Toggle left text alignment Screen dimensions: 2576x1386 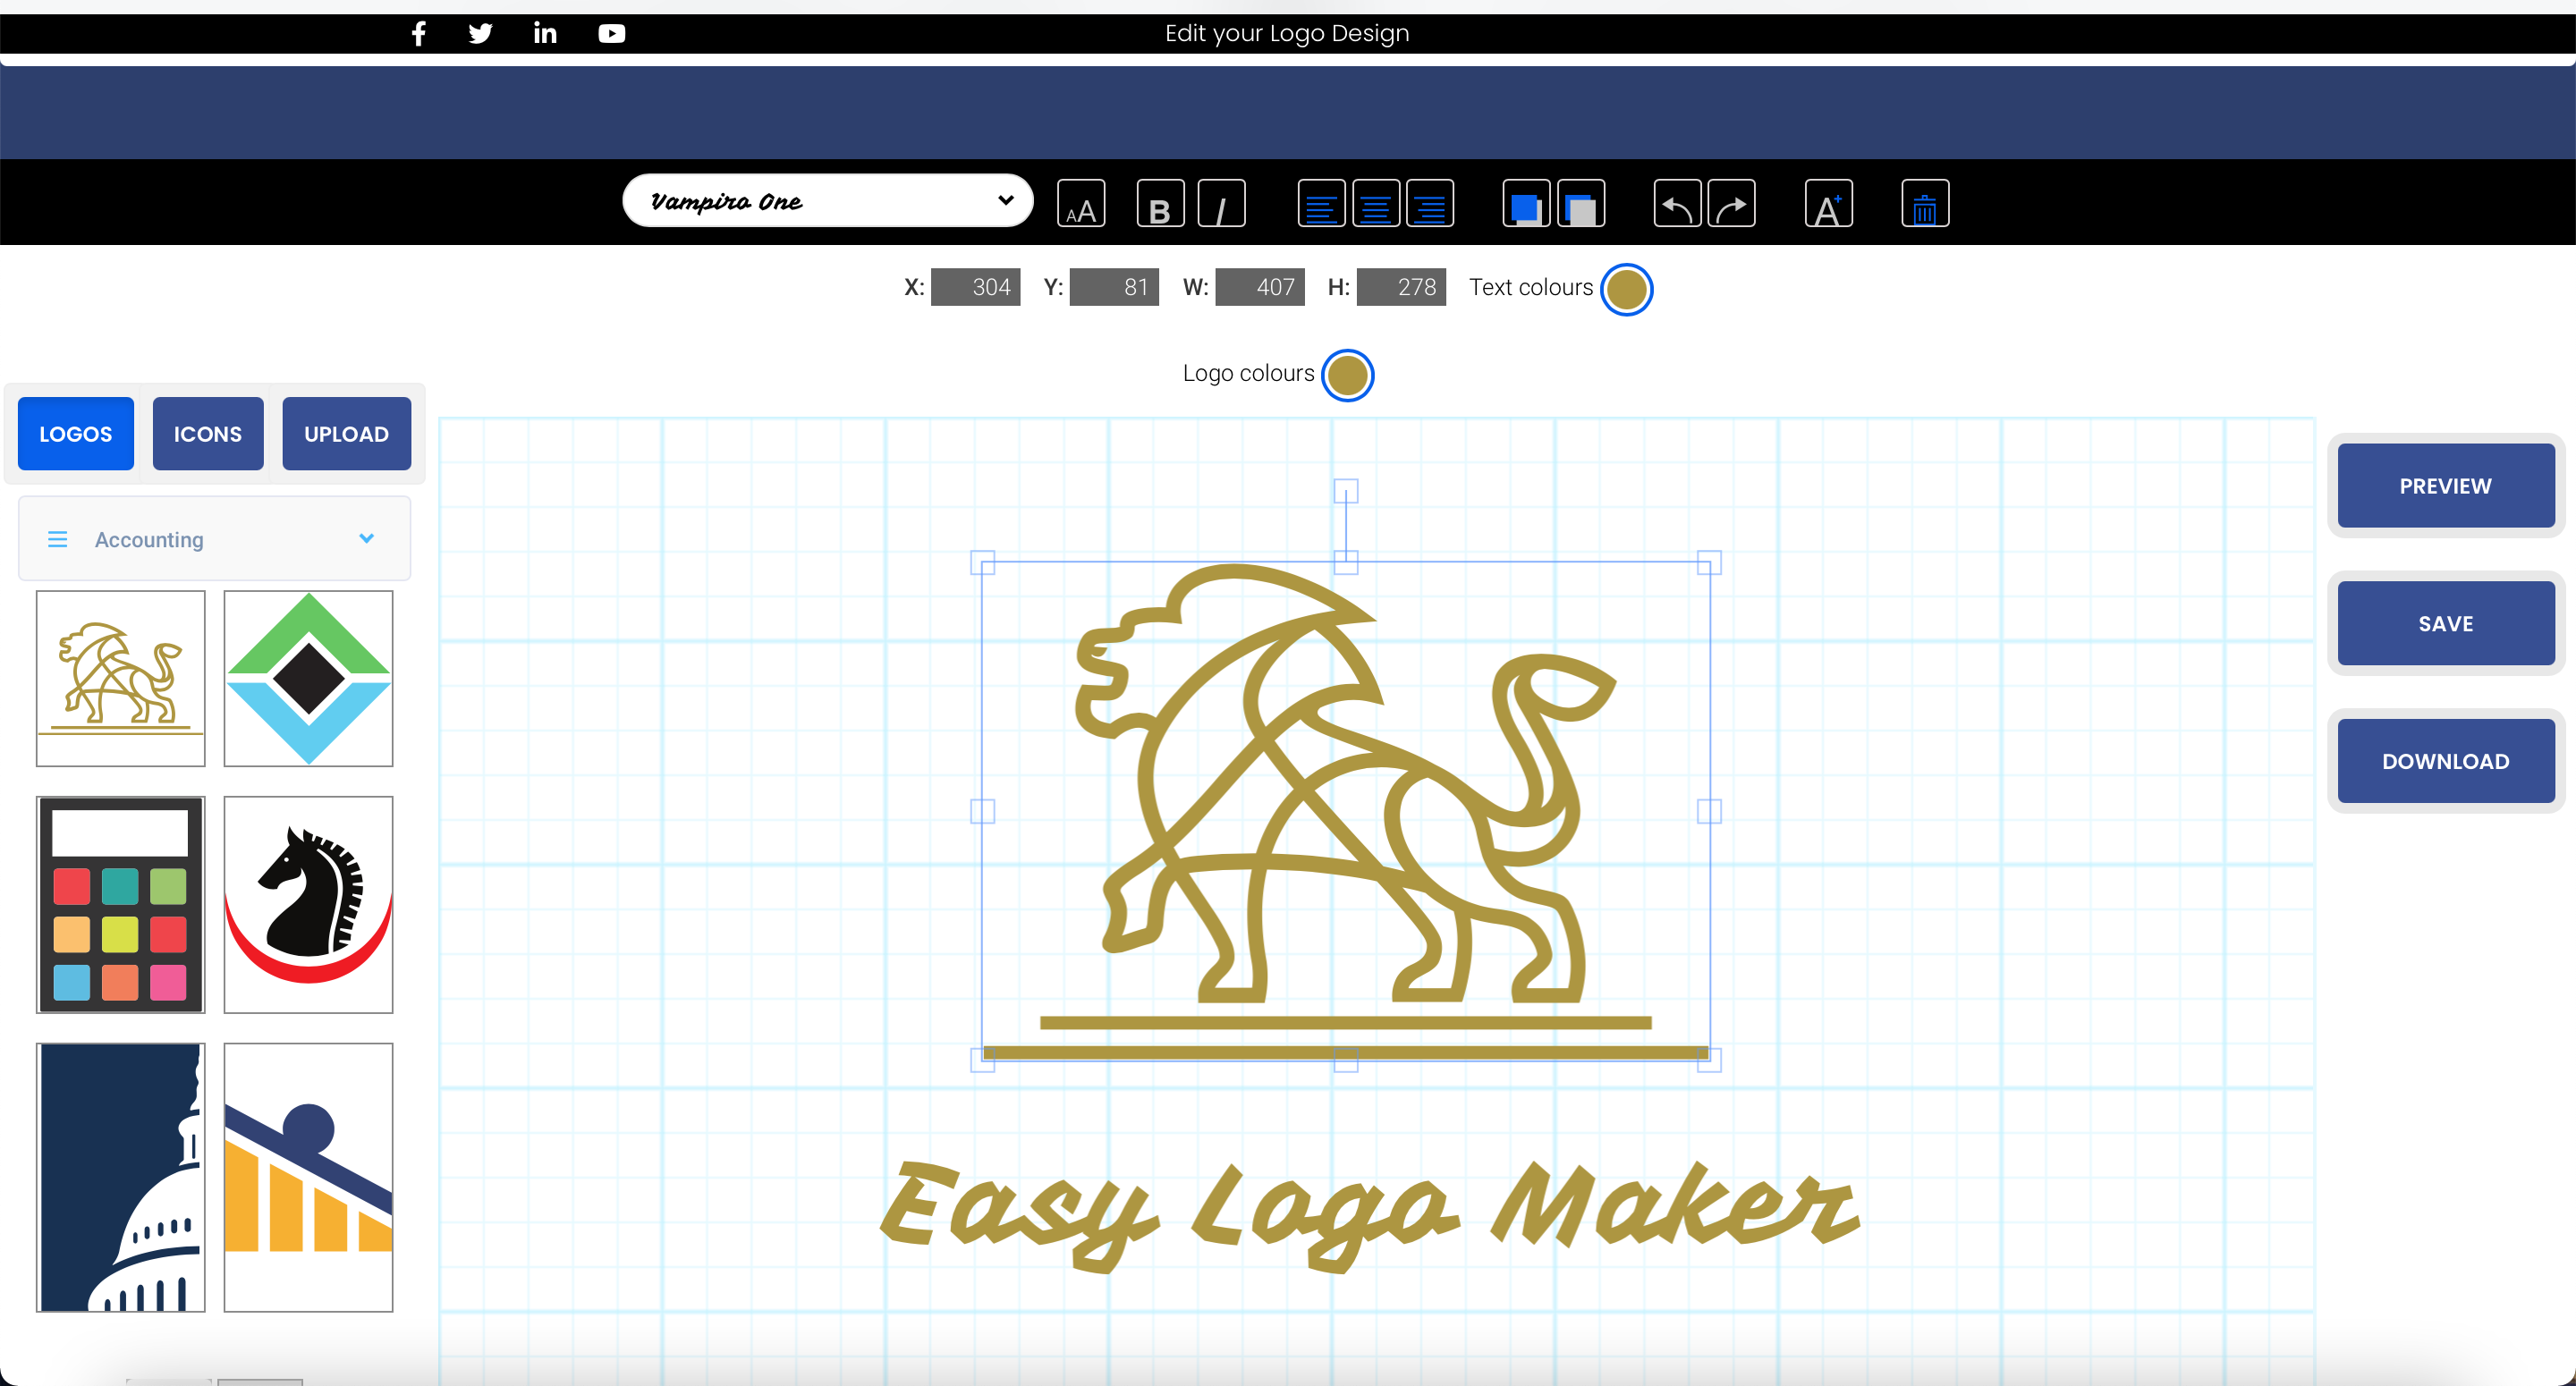(x=1321, y=203)
